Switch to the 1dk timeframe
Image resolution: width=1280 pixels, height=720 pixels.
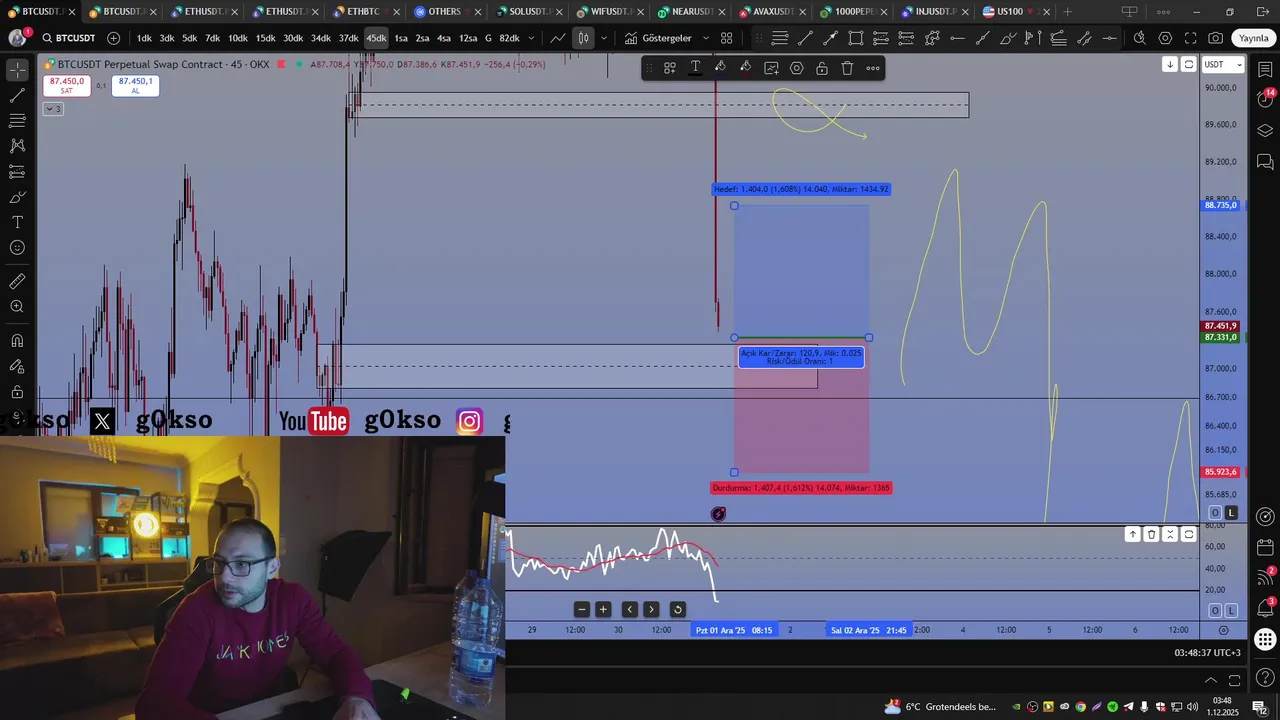pyautogui.click(x=144, y=38)
